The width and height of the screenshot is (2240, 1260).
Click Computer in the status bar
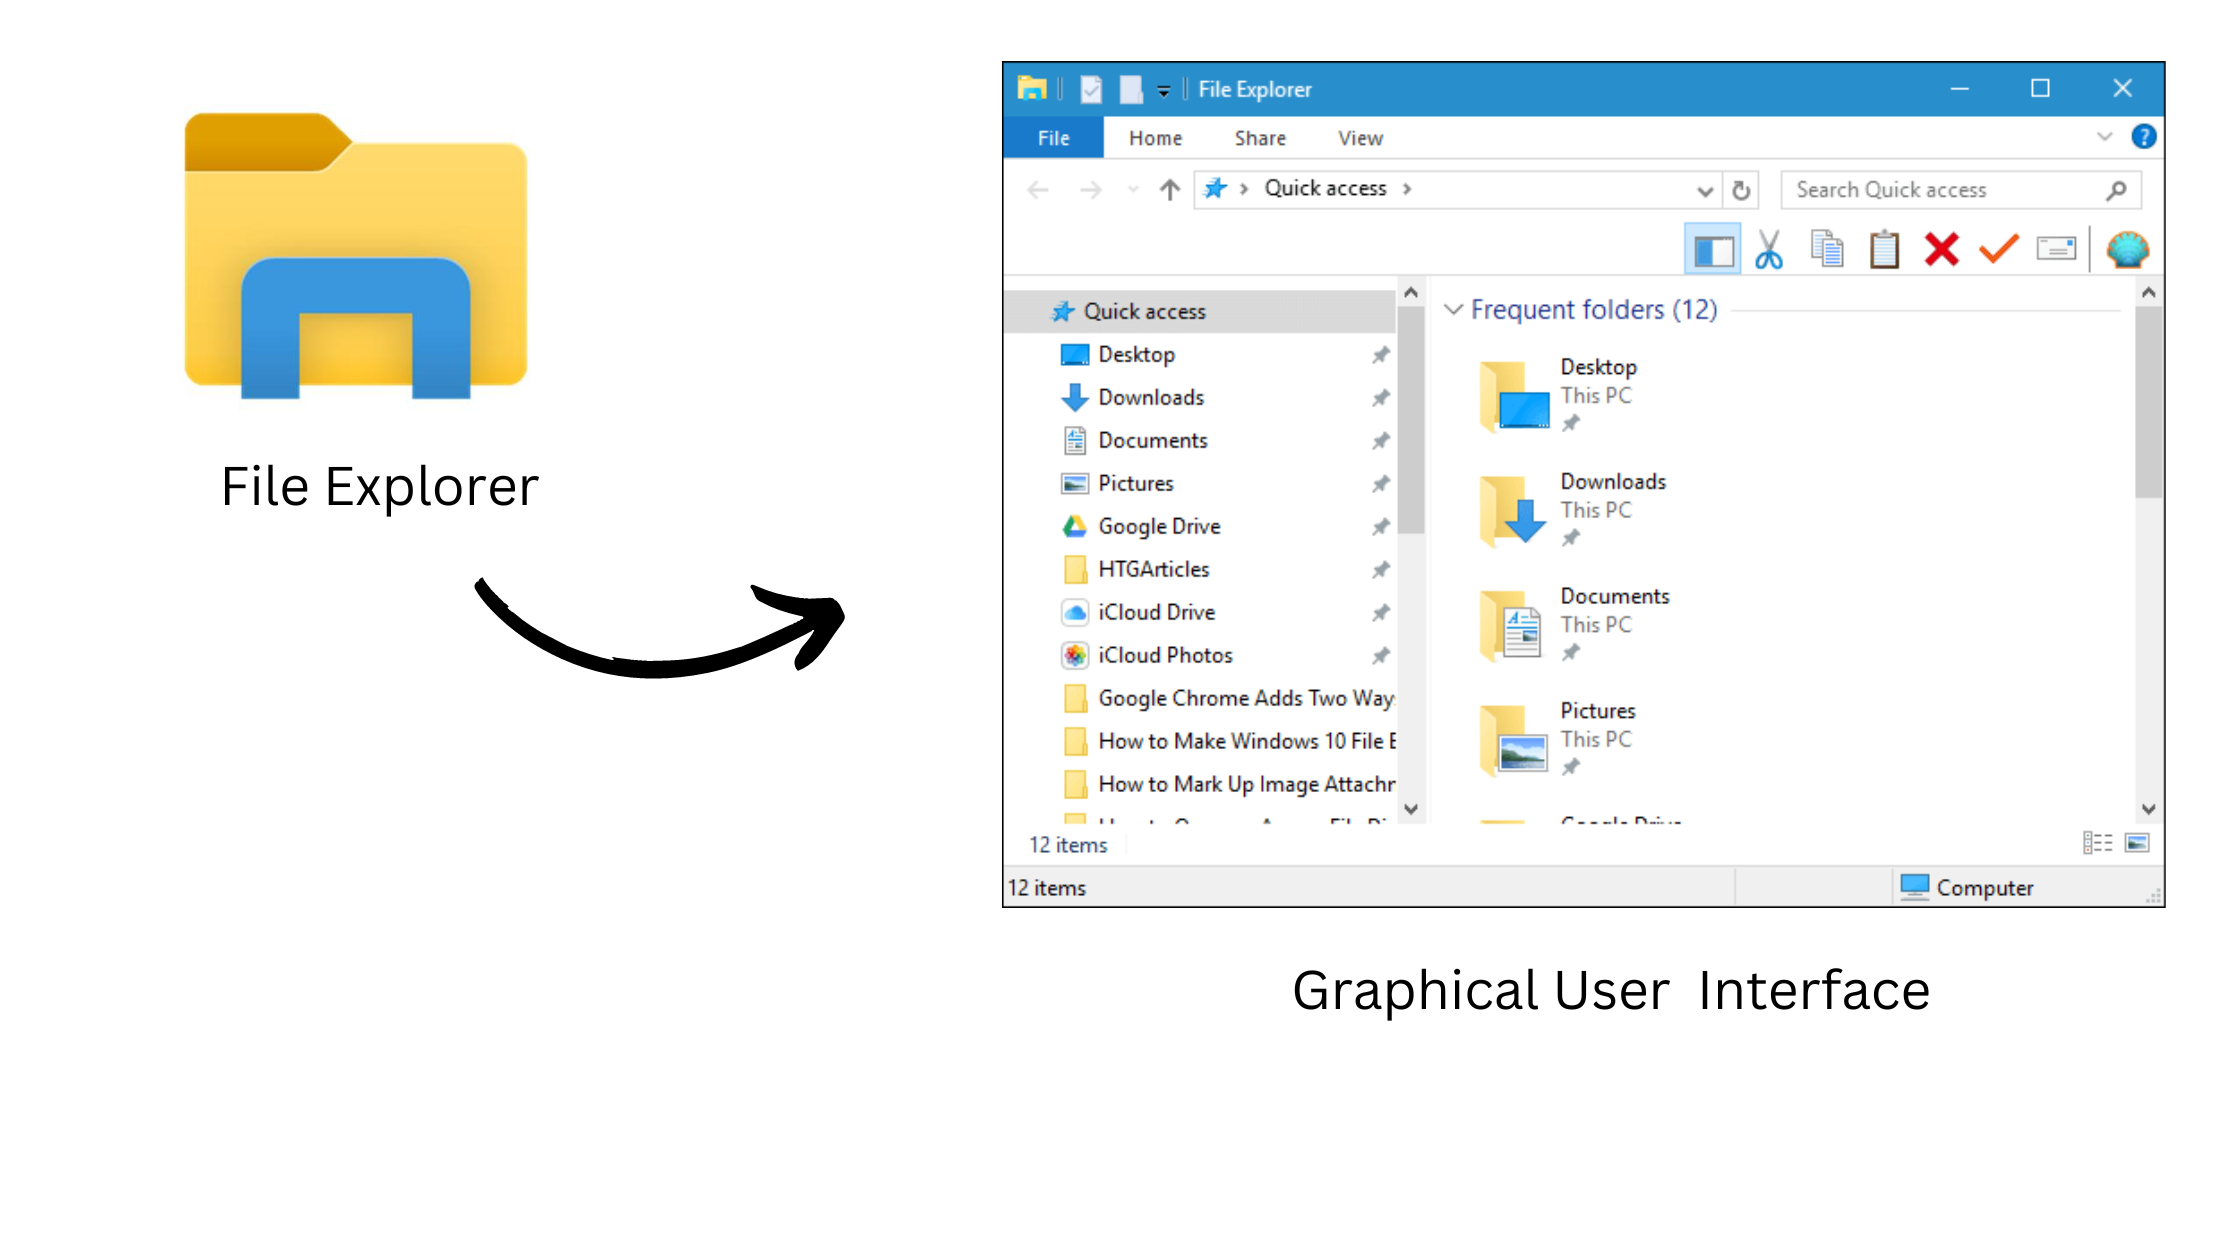[x=1966, y=888]
